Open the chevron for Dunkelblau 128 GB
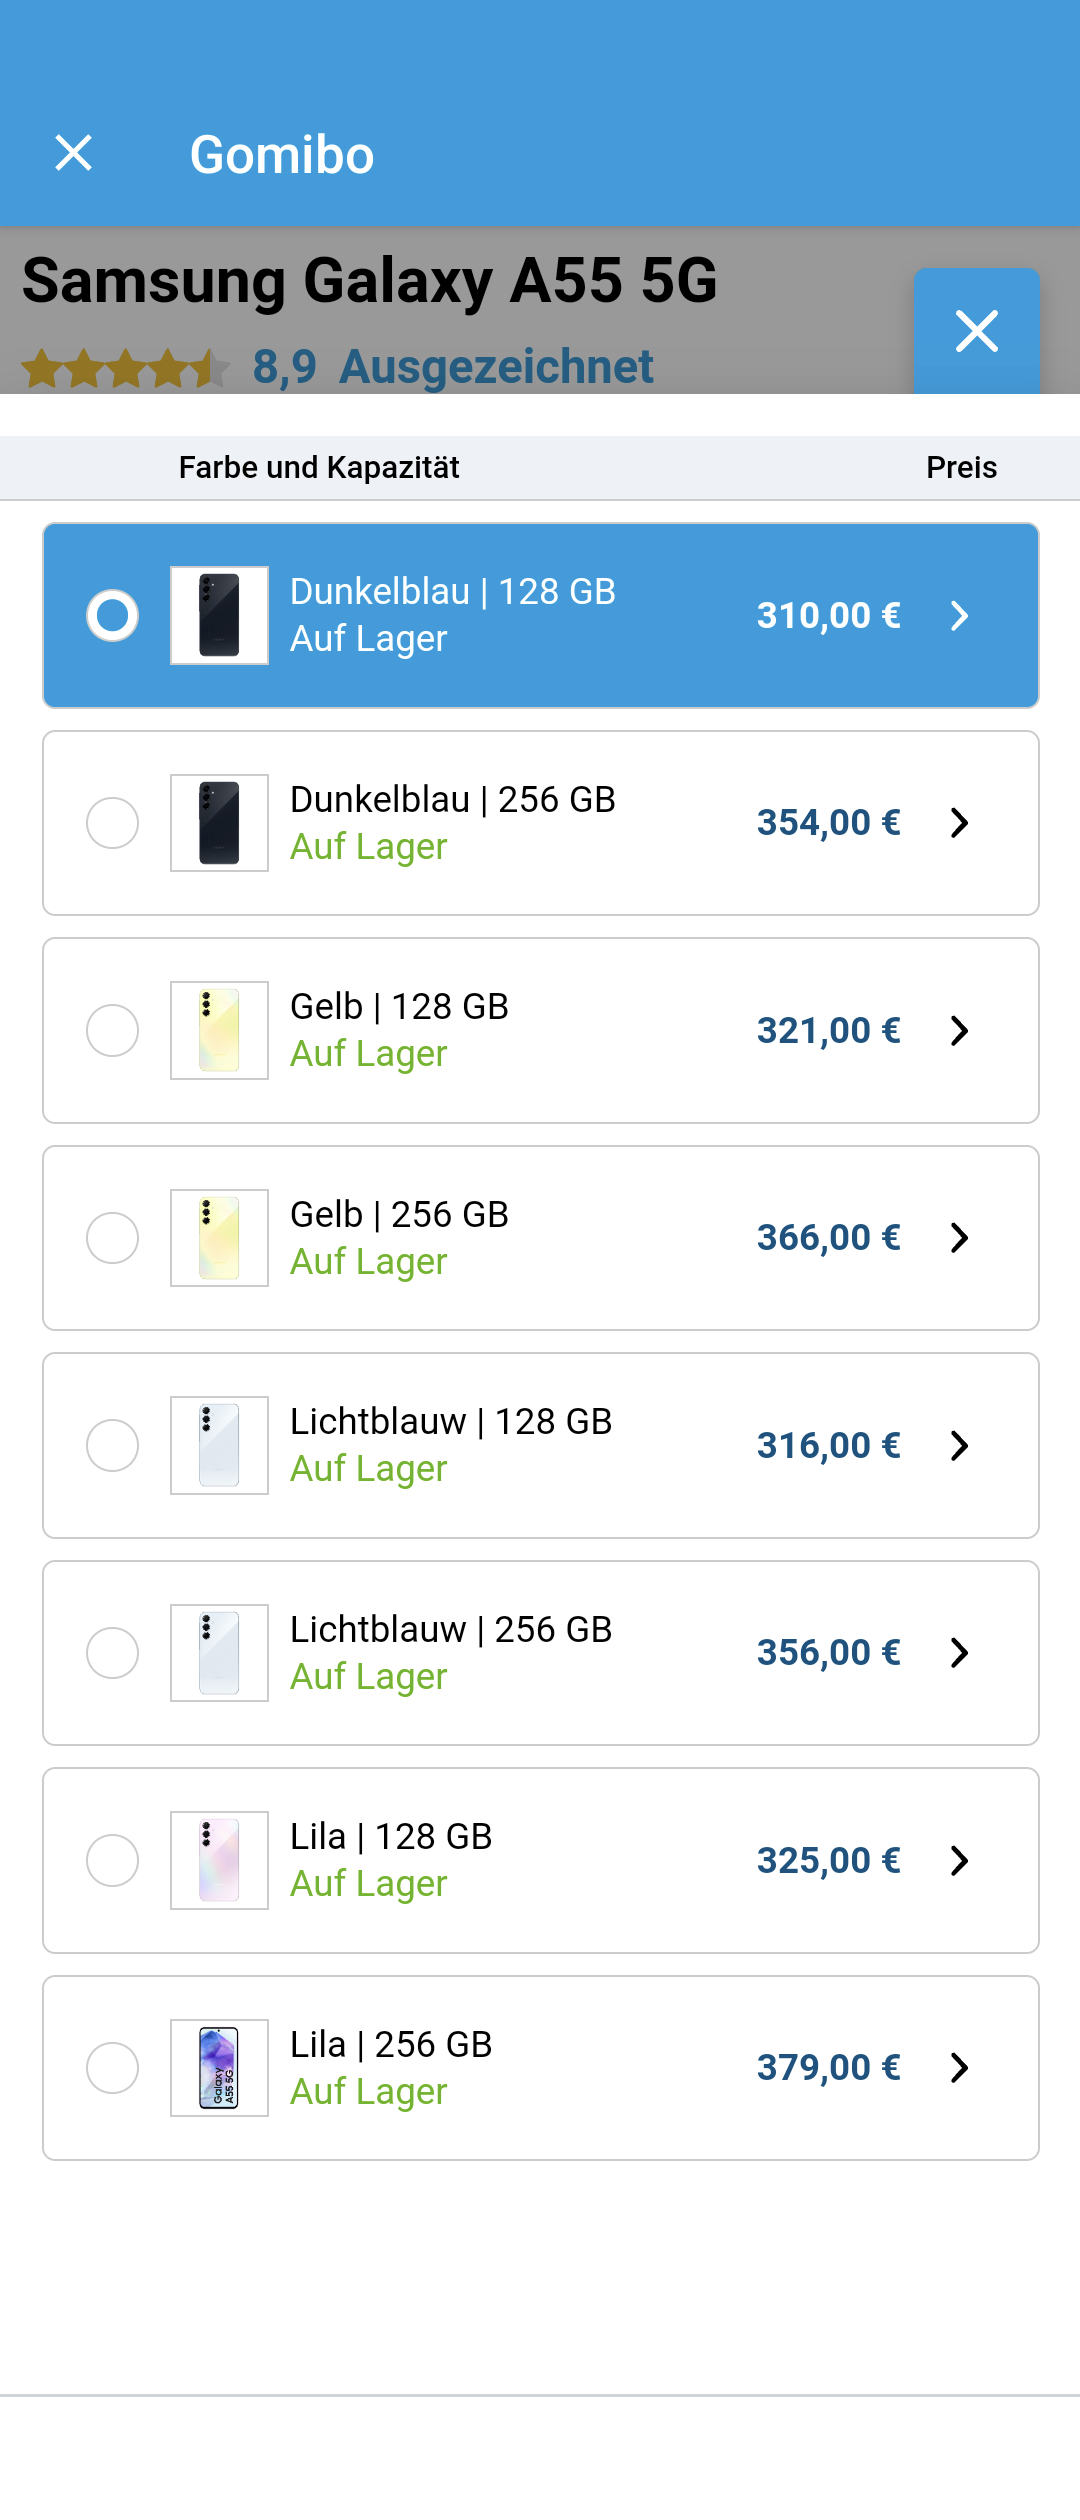The width and height of the screenshot is (1080, 2520). 959,616
